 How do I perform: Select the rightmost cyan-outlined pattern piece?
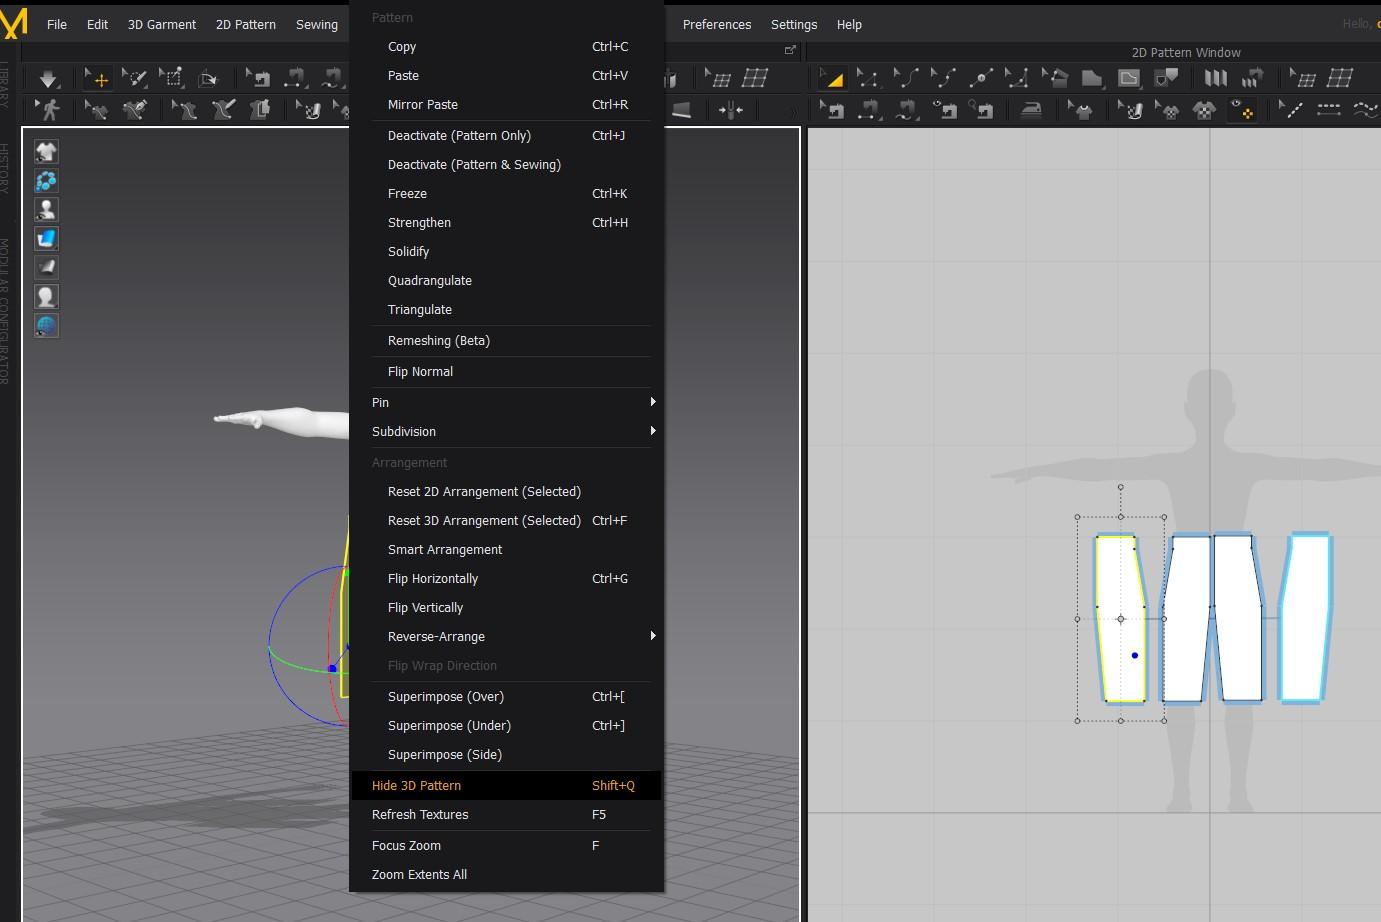[1305, 617]
